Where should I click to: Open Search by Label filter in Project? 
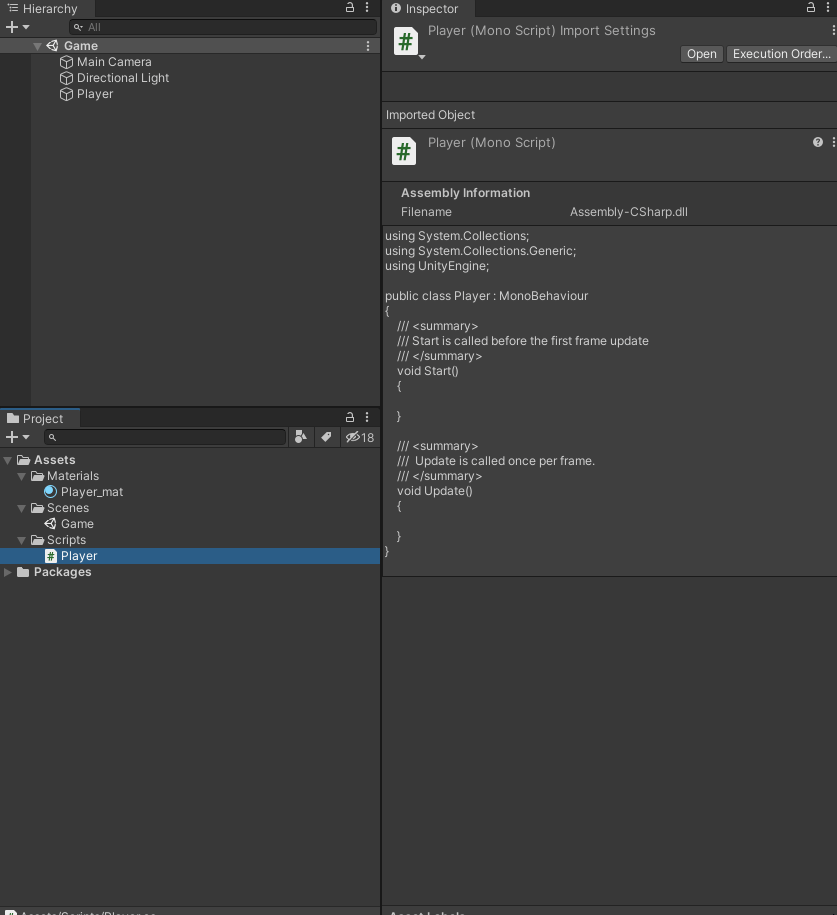(326, 437)
